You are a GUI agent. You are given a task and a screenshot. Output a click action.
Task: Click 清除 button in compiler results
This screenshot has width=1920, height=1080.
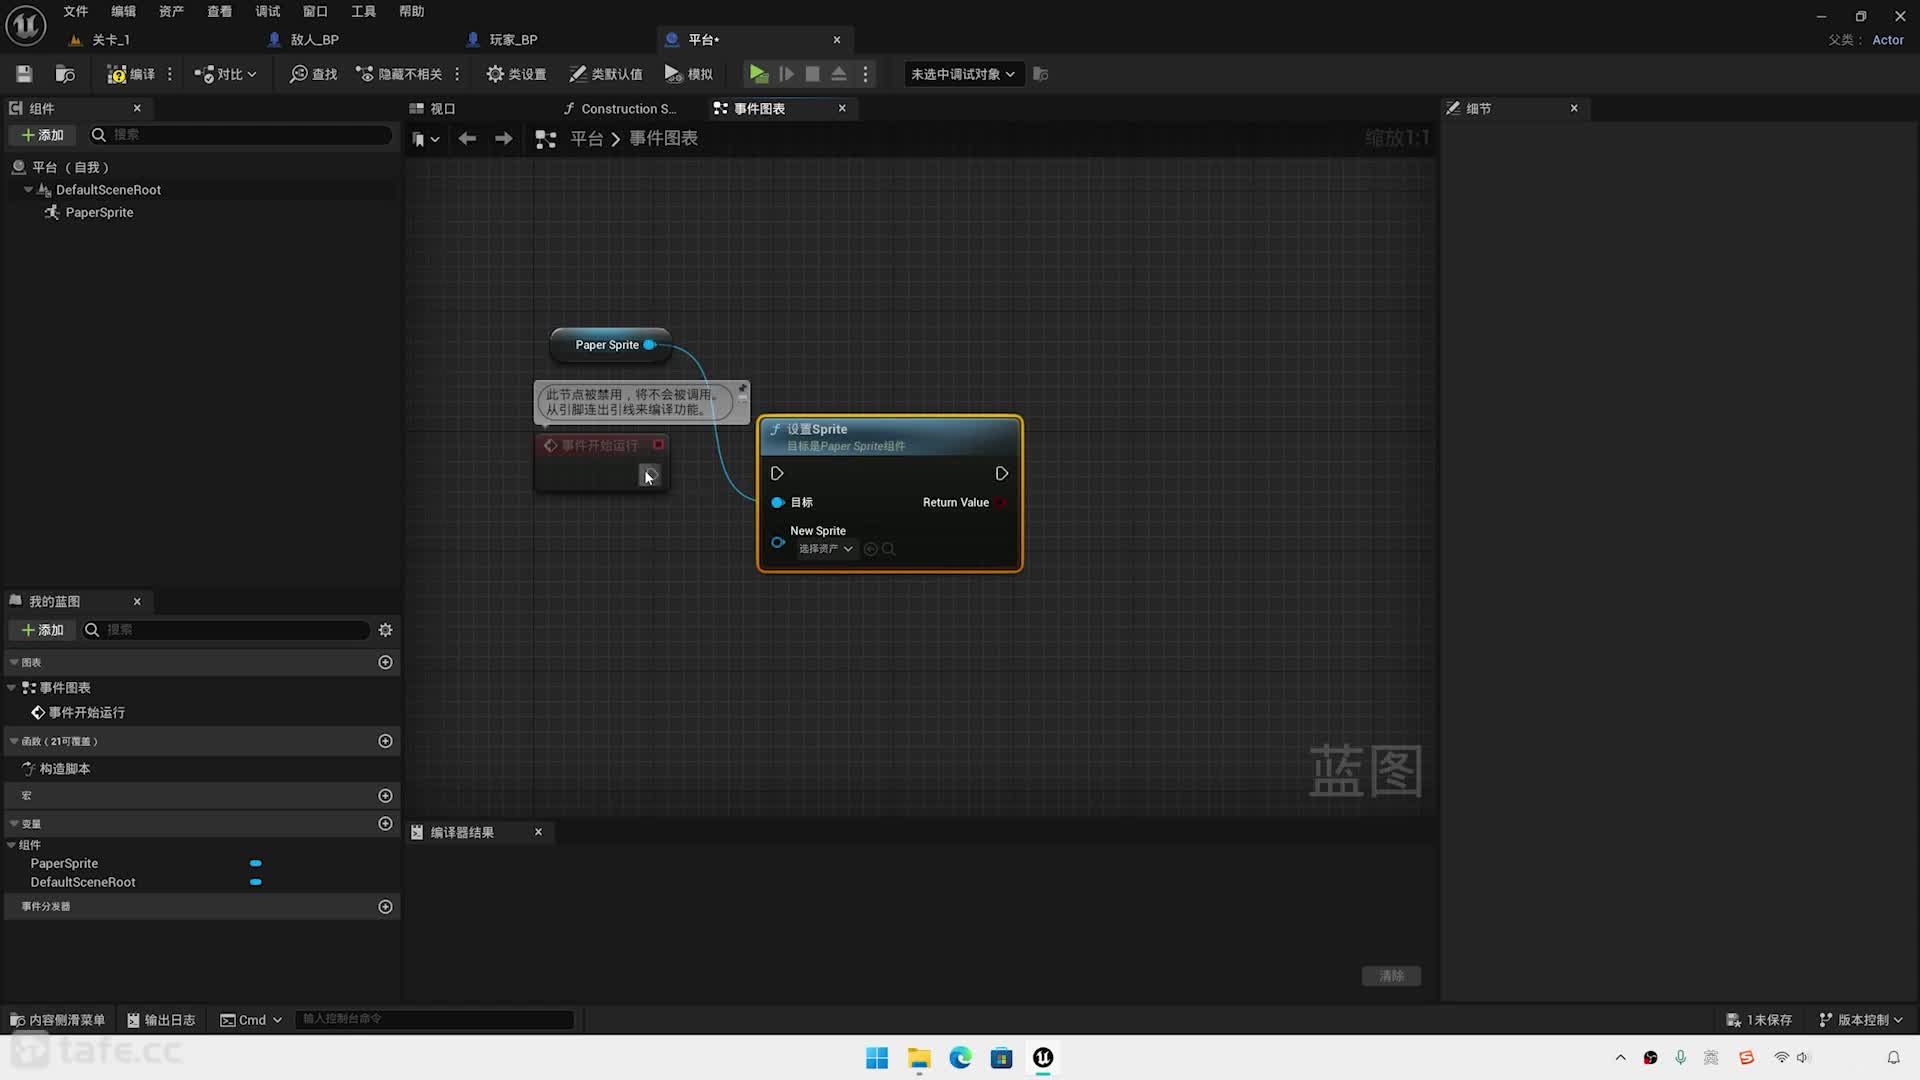pos(1391,976)
